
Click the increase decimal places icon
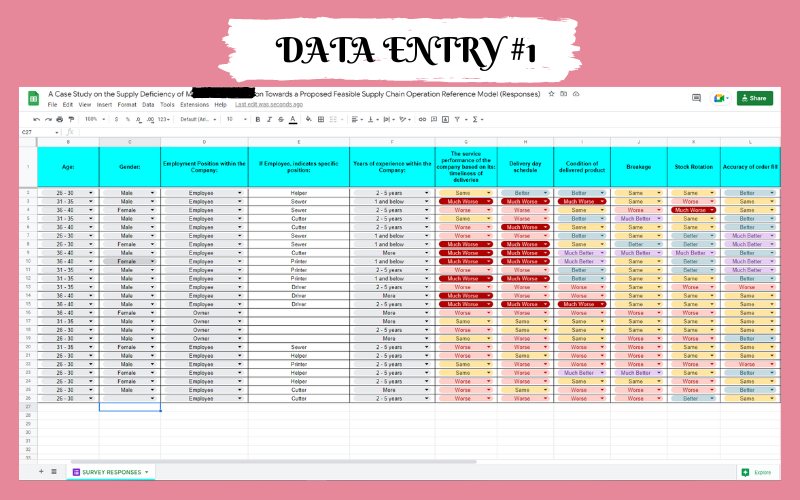coord(150,119)
